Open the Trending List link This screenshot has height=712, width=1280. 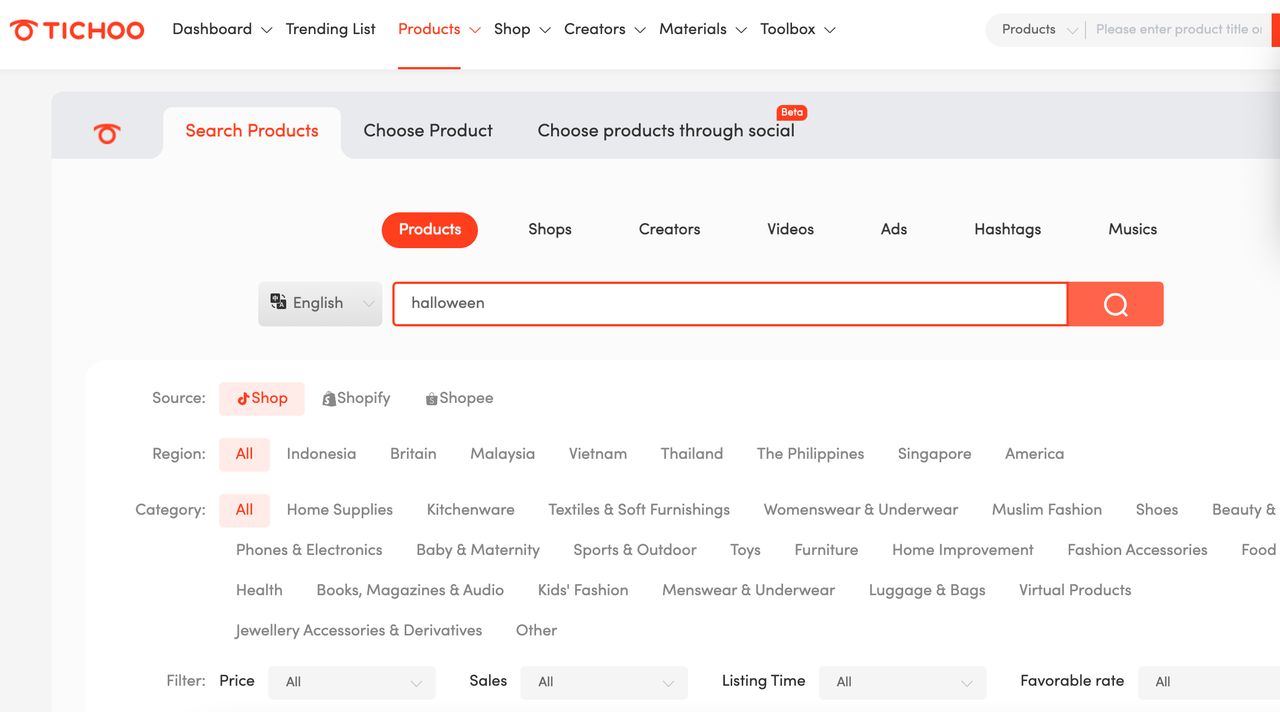point(330,30)
